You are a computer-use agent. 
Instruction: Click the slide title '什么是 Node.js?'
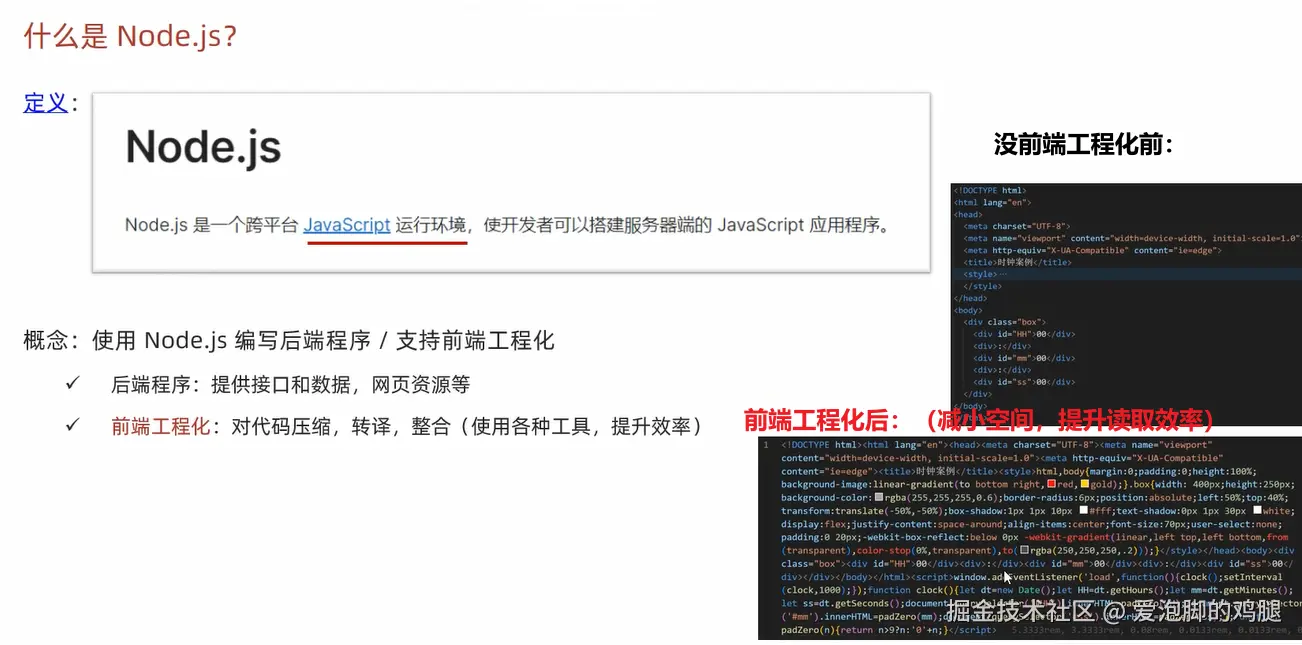point(130,36)
